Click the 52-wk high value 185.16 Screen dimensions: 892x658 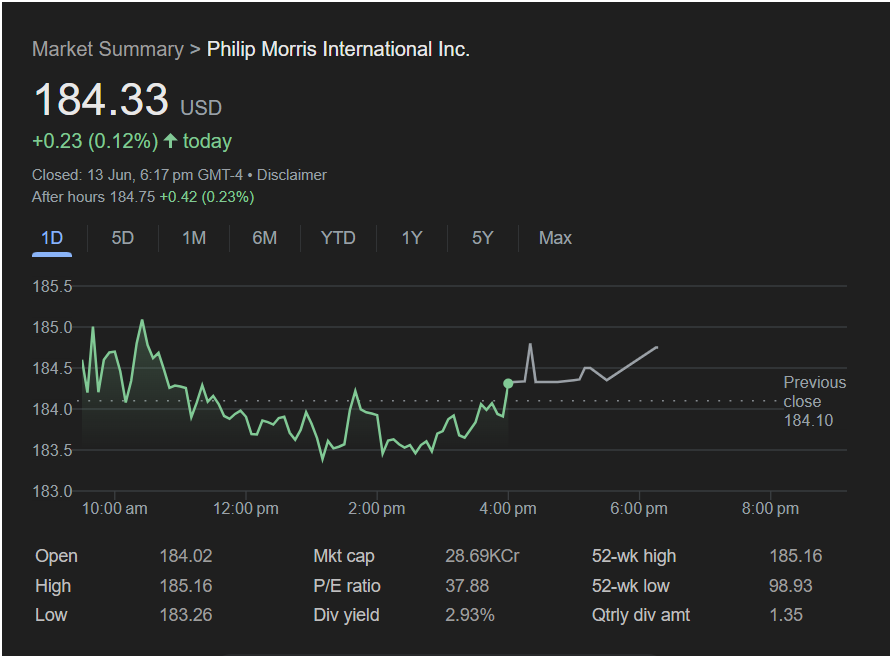point(796,556)
